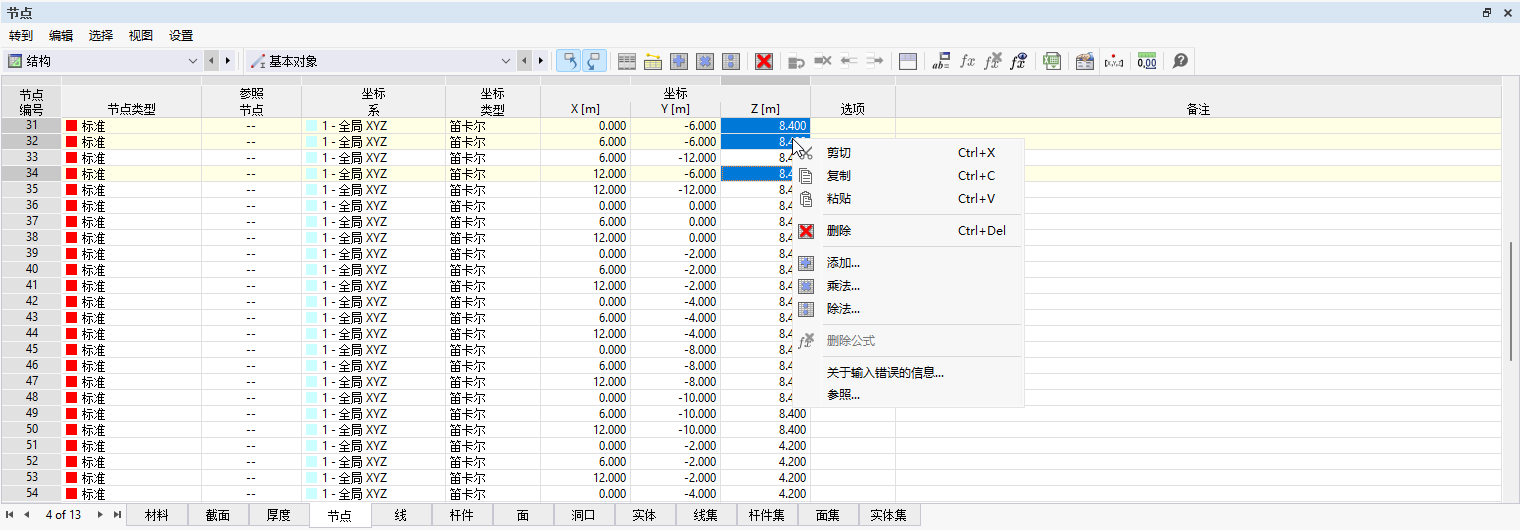Click the fx formula toolbar icon

coord(967,61)
